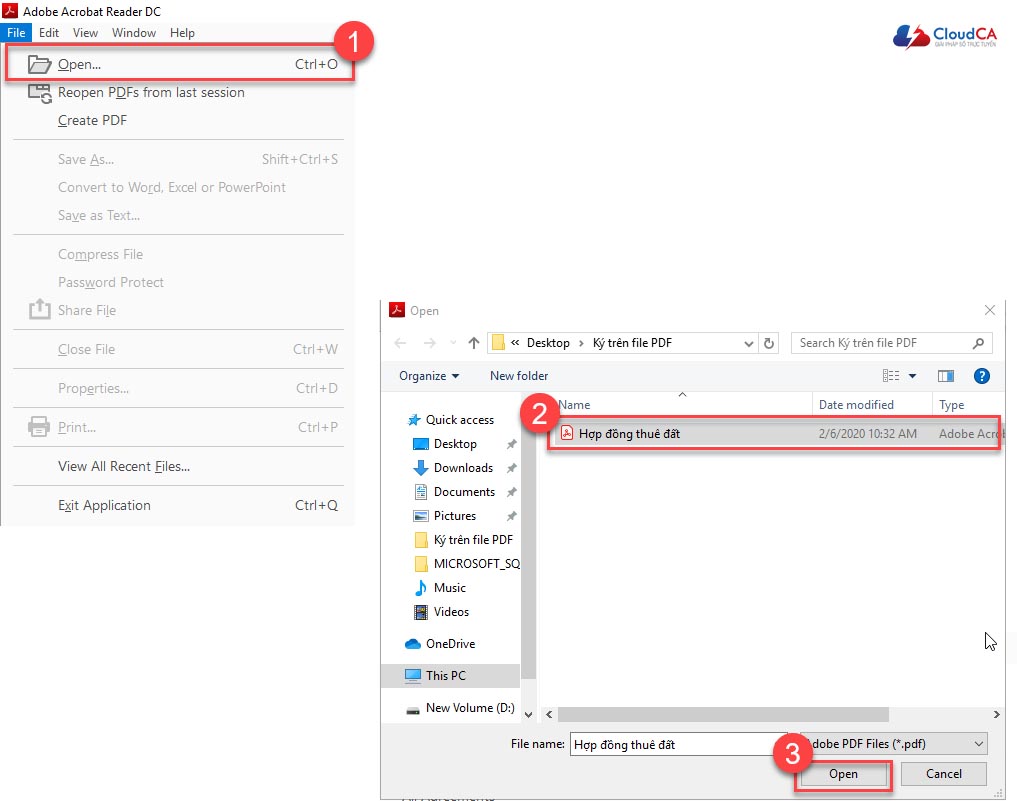This screenshot has width=1017, height=801.
Task: Close the Open dialog window
Action: 990,310
